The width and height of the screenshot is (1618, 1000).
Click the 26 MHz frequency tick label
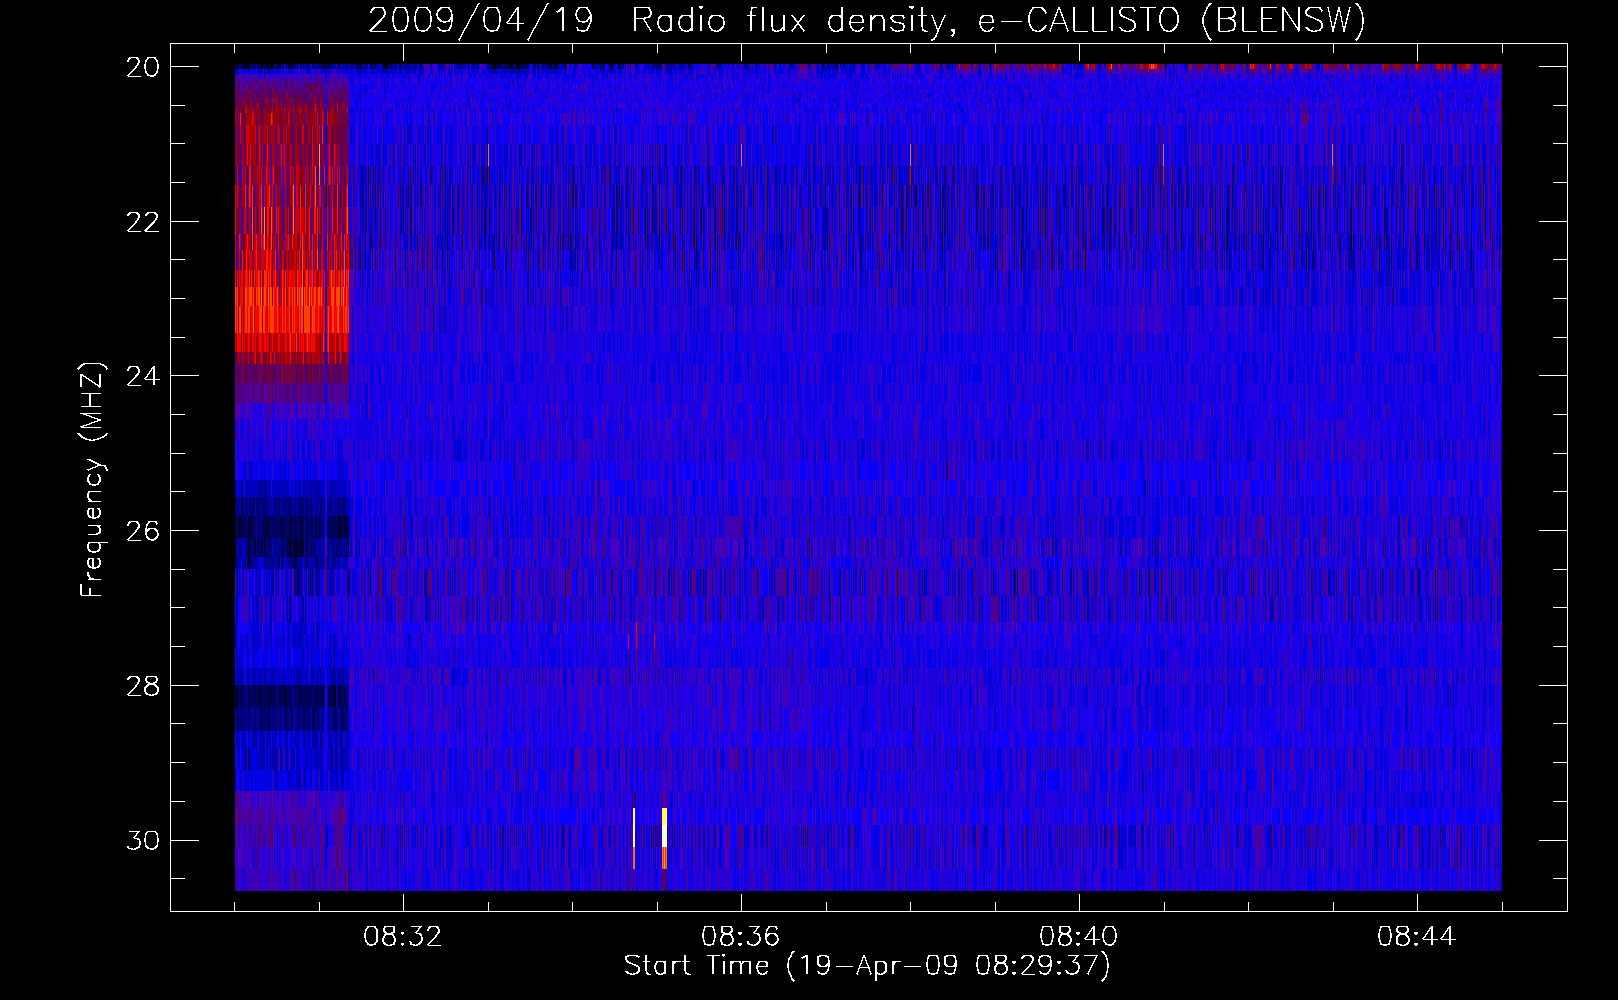coord(143,530)
